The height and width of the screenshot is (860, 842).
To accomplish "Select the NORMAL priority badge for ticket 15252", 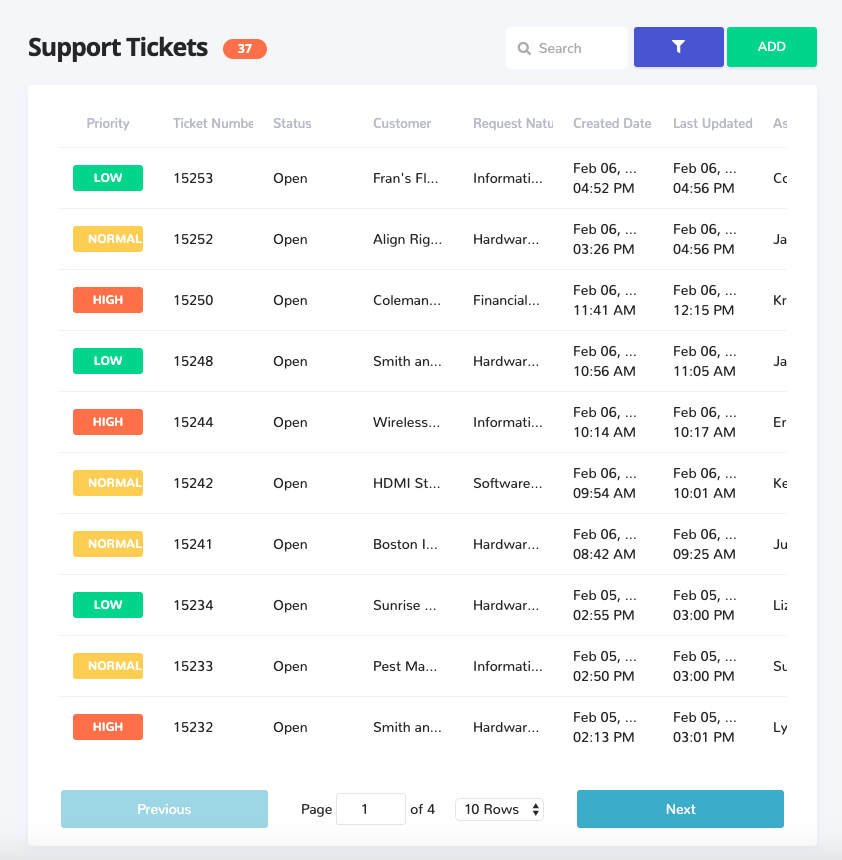I will (108, 239).
